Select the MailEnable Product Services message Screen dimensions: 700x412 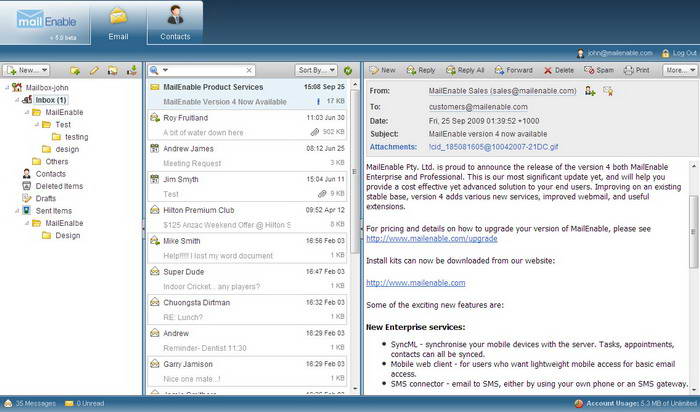click(247, 94)
